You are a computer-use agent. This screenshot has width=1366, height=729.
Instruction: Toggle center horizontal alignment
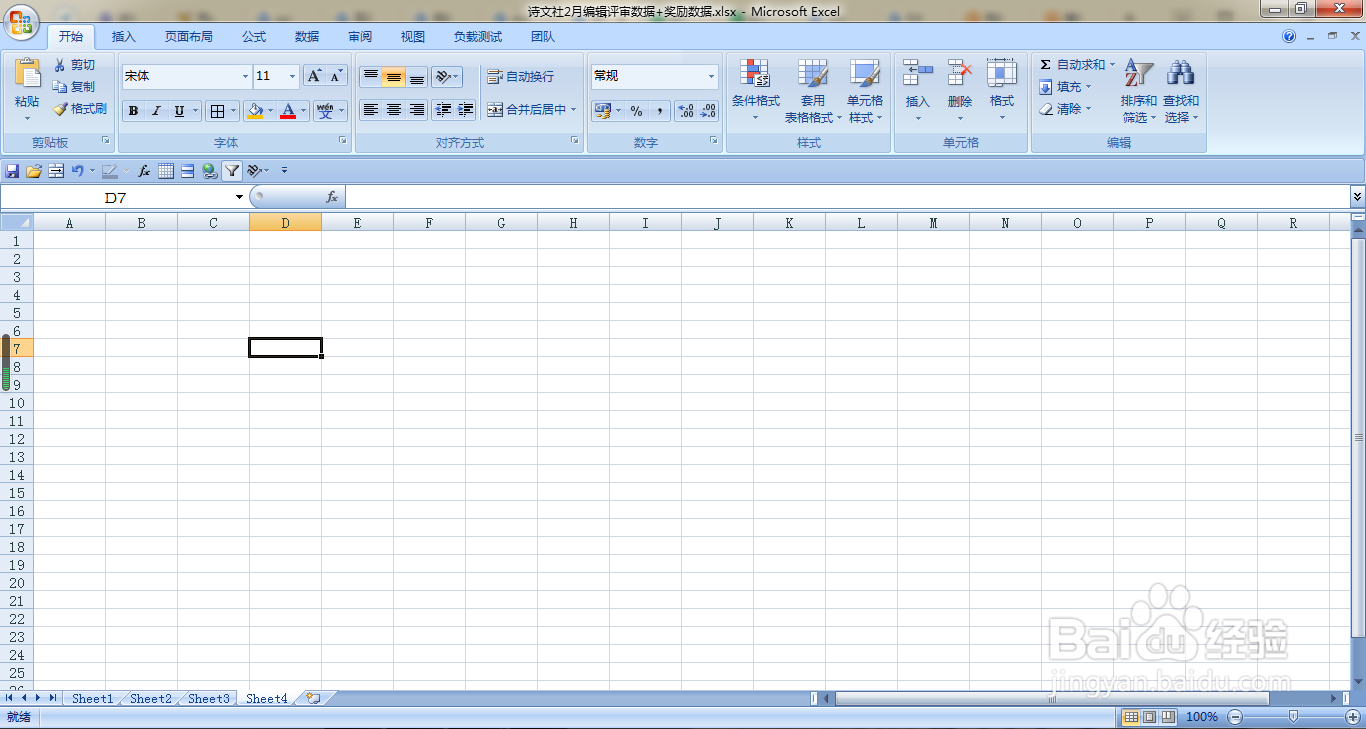(x=394, y=110)
